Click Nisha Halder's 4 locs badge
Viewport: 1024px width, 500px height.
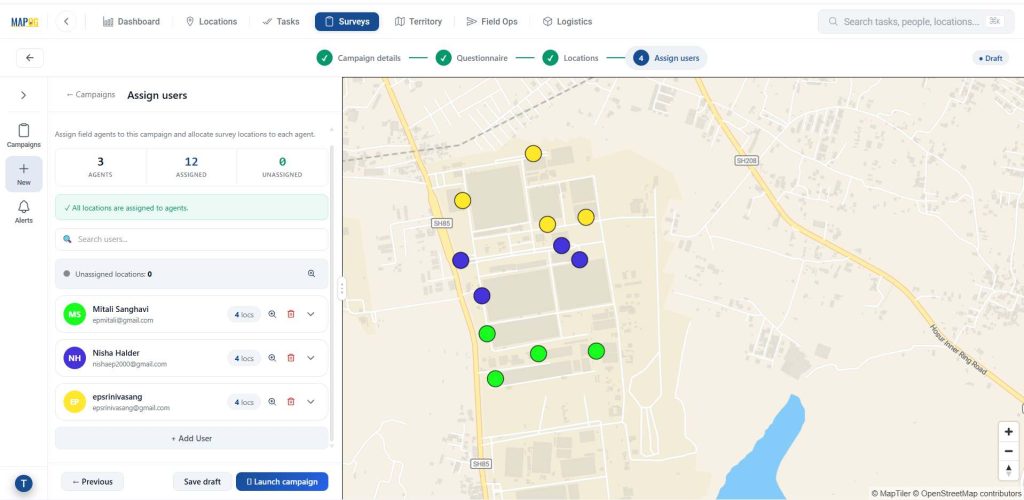pyautogui.click(x=244, y=358)
